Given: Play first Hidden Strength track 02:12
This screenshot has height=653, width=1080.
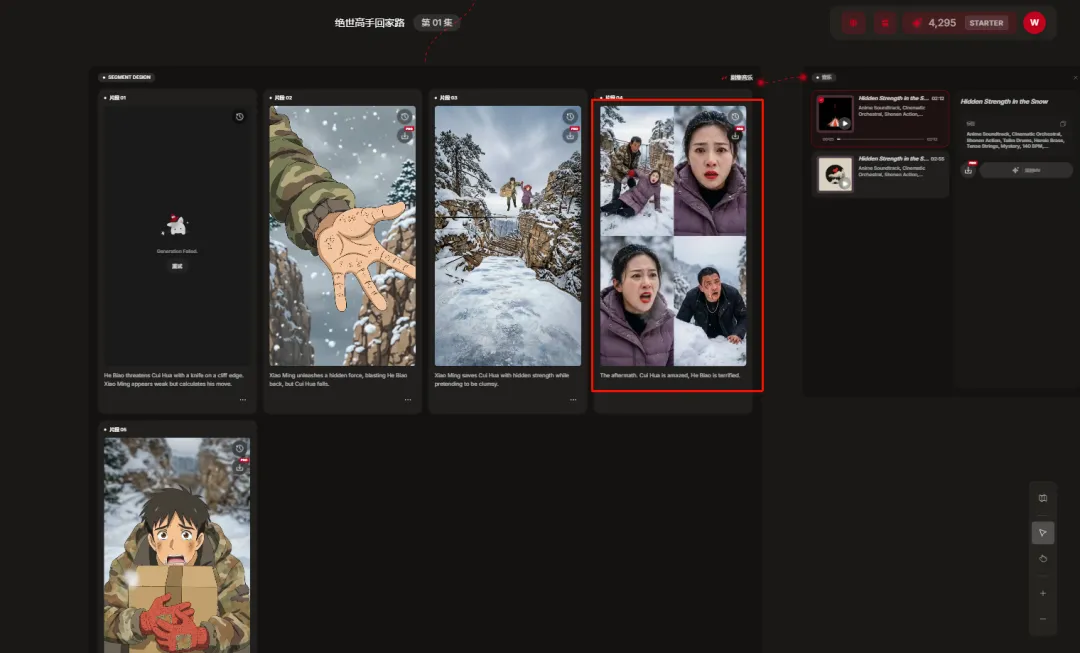Looking at the screenshot, I should [844, 123].
